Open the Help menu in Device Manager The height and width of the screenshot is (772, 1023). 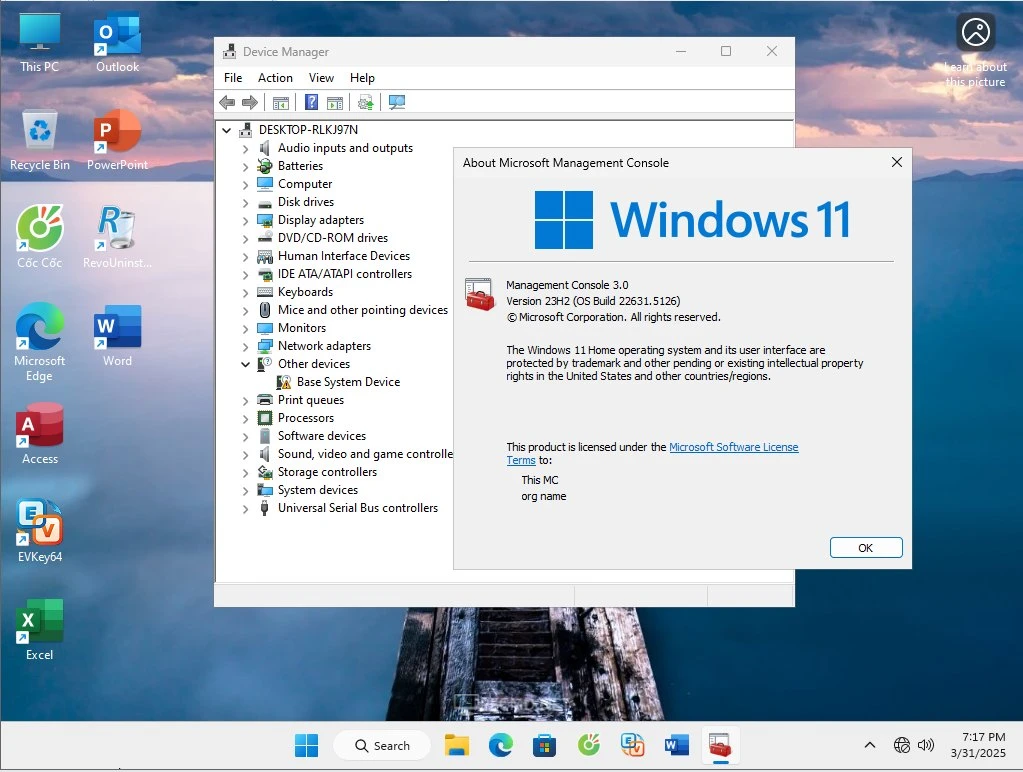[362, 78]
